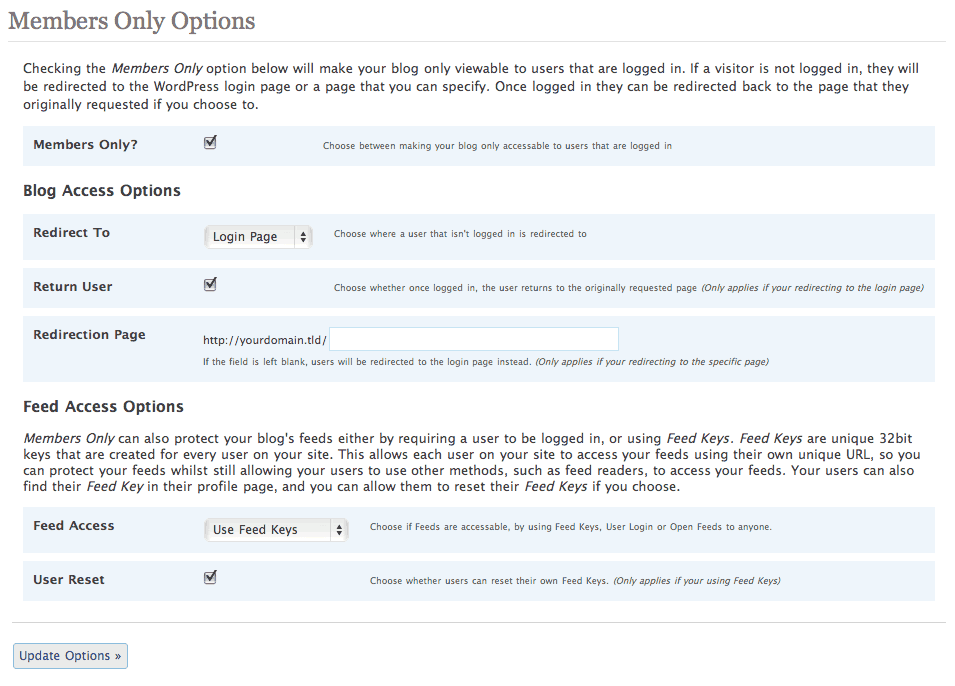The width and height of the screenshot is (955, 686).
Task: Click the http://yourdomain.tld/ prefix text
Action: tap(265, 341)
